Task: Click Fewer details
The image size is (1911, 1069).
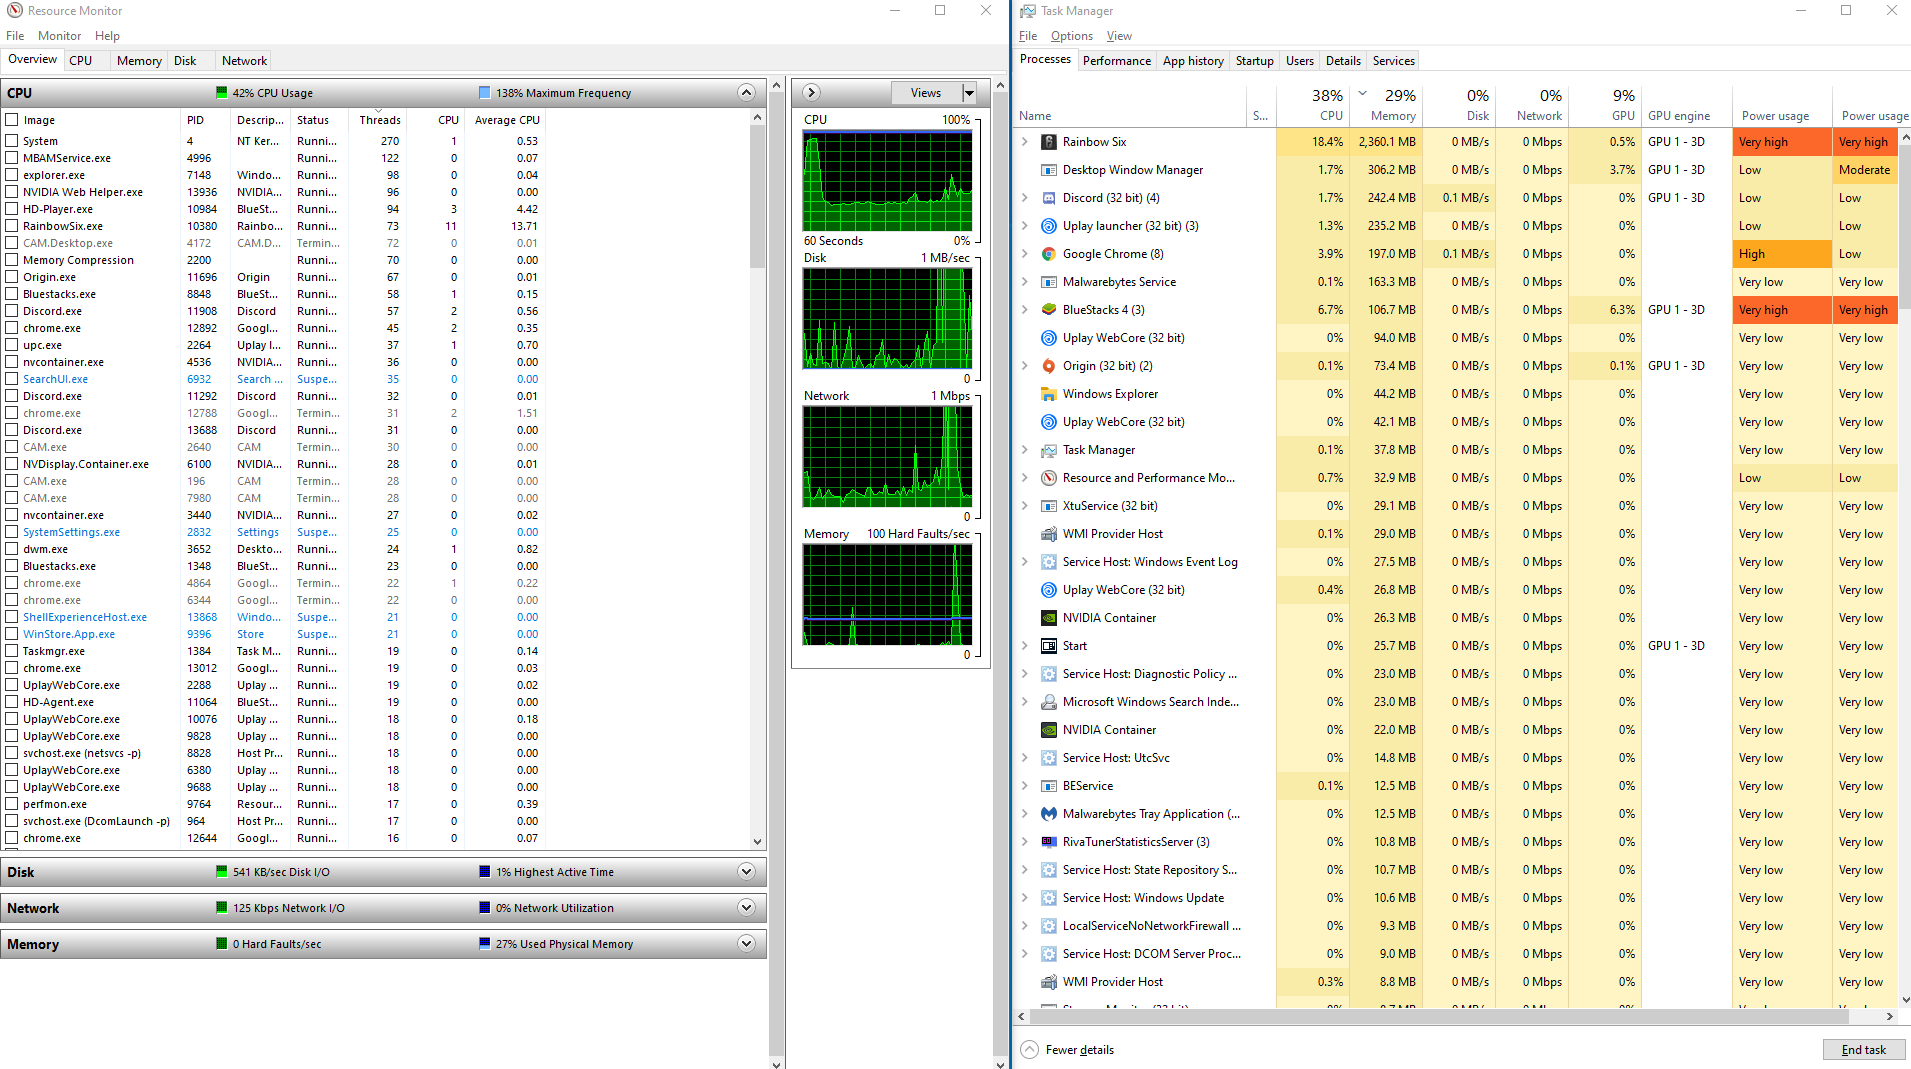Action: [x=1068, y=1050]
